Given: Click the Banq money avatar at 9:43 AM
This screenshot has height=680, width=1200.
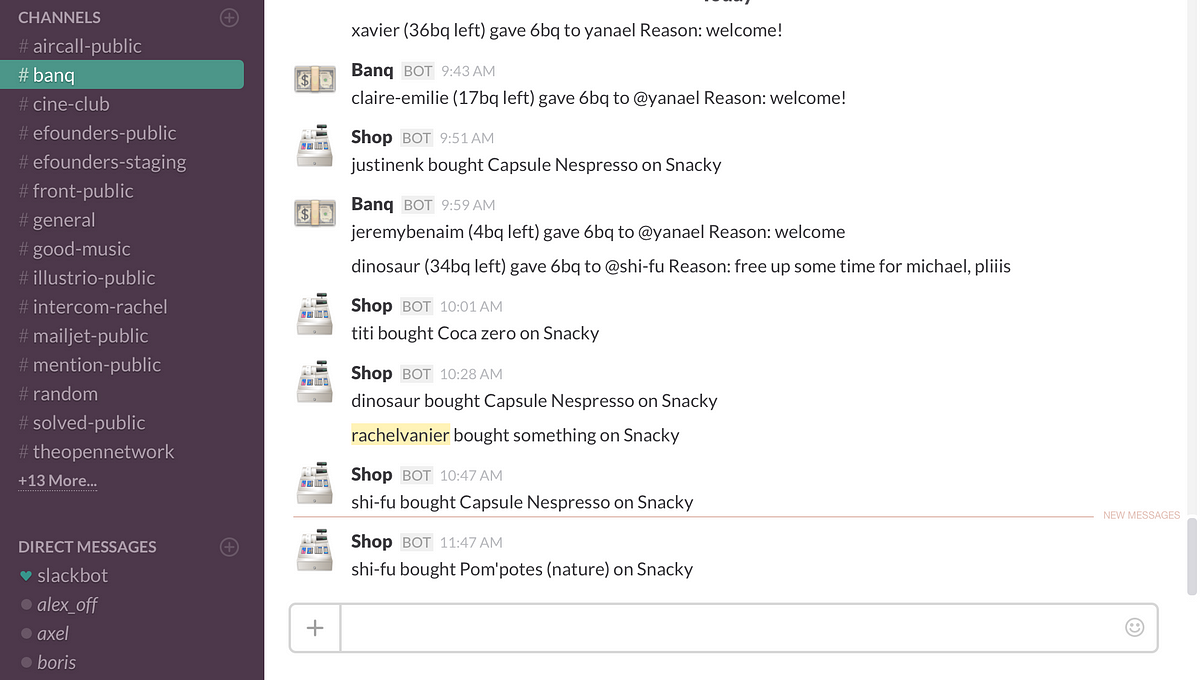Looking at the screenshot, I should pos(315,80).
